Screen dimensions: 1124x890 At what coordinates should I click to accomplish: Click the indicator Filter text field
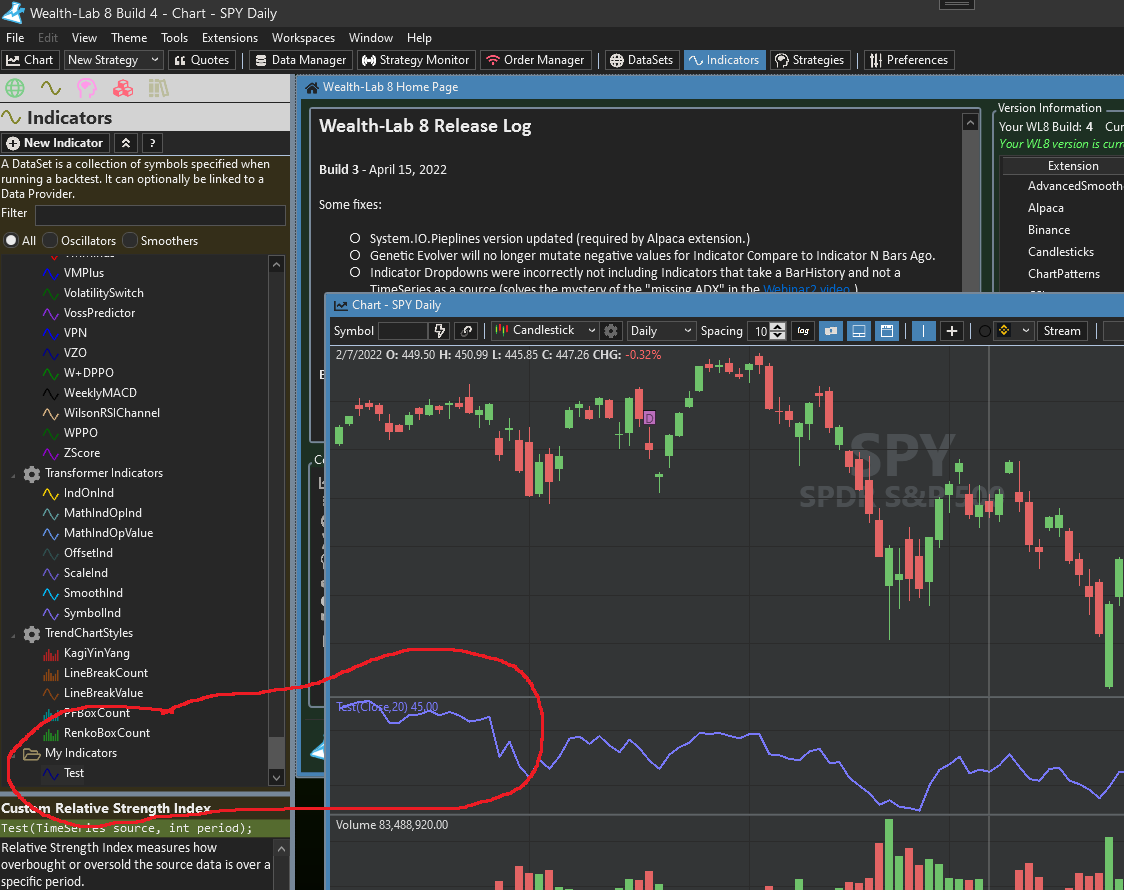click(160, 214)
